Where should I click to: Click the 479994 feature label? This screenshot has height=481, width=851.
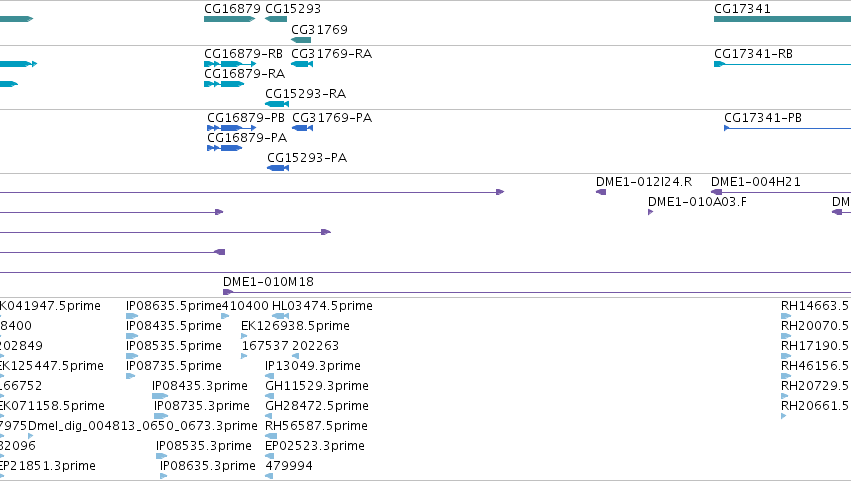point(289,466)
